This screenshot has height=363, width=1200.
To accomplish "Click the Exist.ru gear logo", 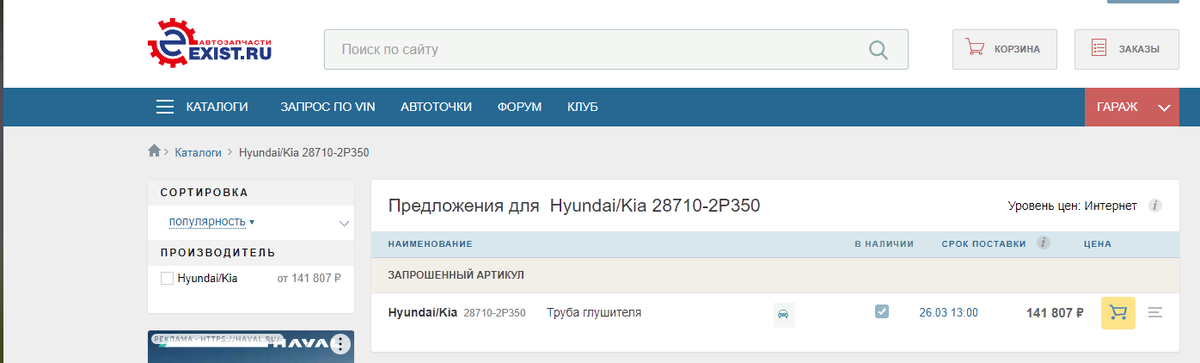I will (210, 47).
